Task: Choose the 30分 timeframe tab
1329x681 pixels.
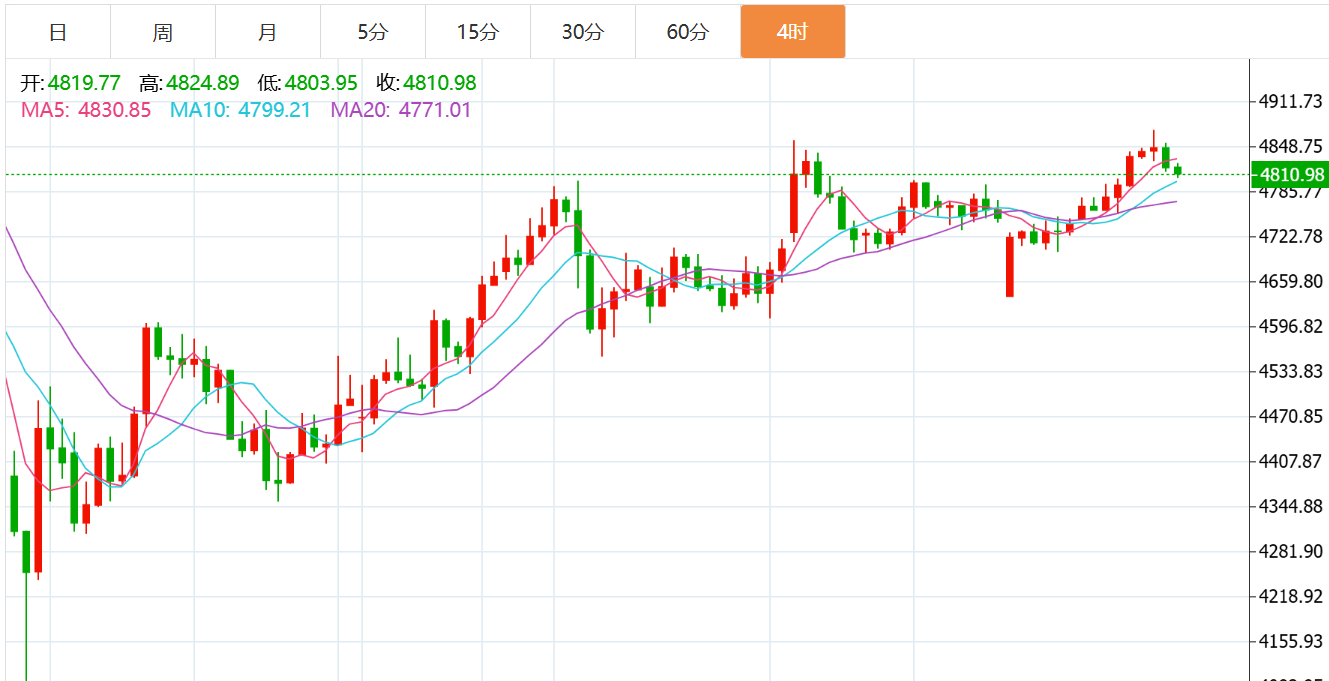Action: (583, 32)
